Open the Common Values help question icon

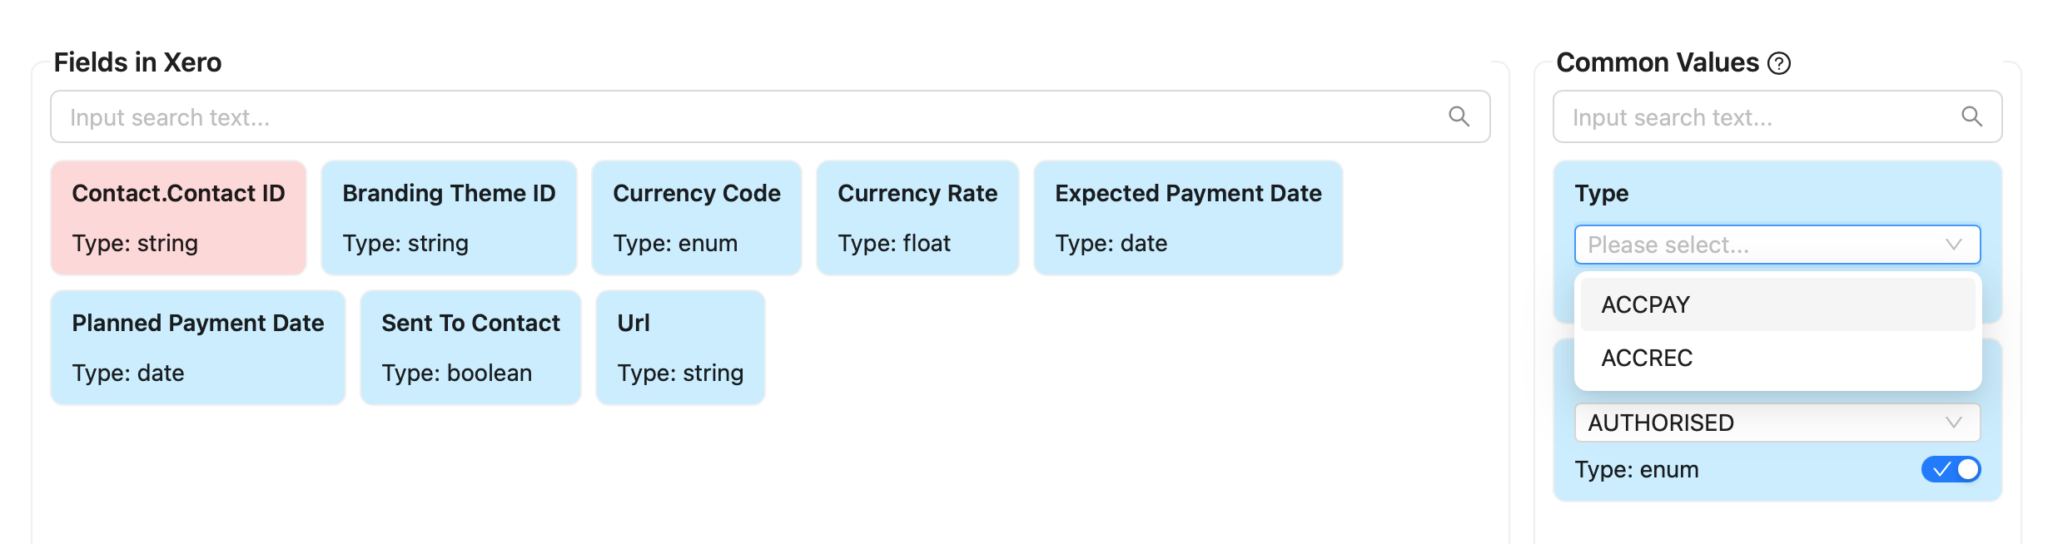(1779, 63)
